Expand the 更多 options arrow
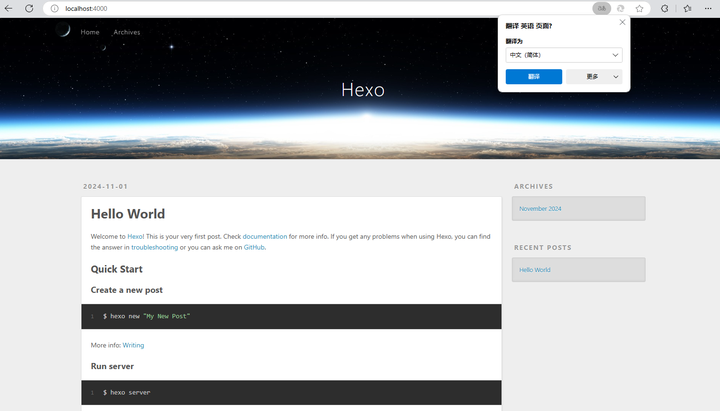 pos(615,76)
